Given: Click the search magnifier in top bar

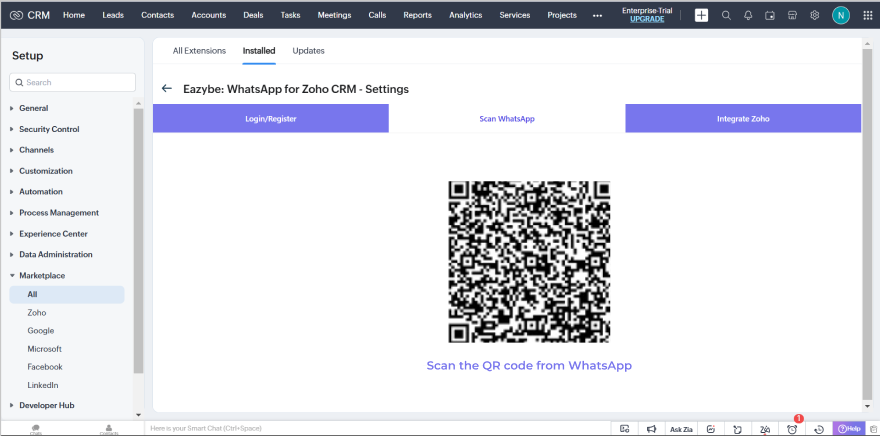Looking at the screenshot, I should click(x=726, y=15).
